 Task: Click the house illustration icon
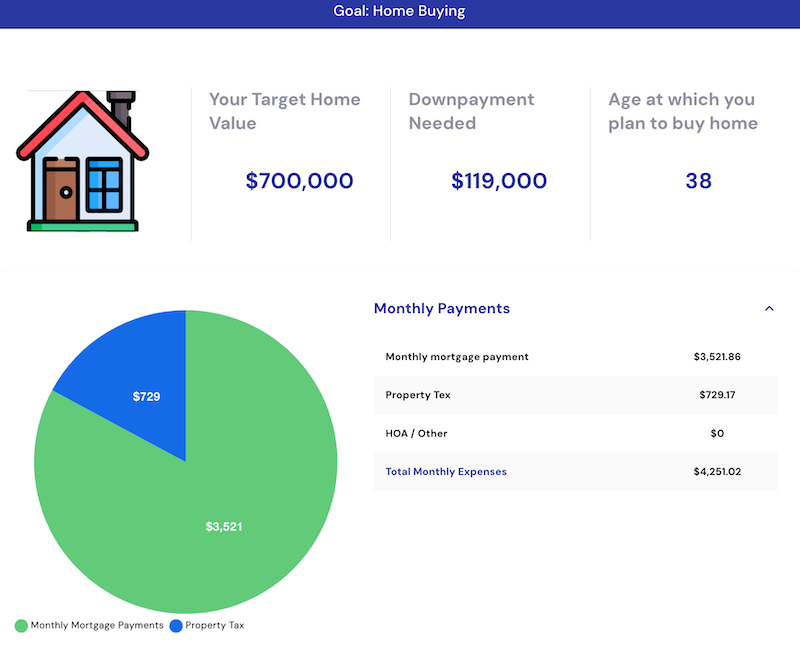coord(81,161)
